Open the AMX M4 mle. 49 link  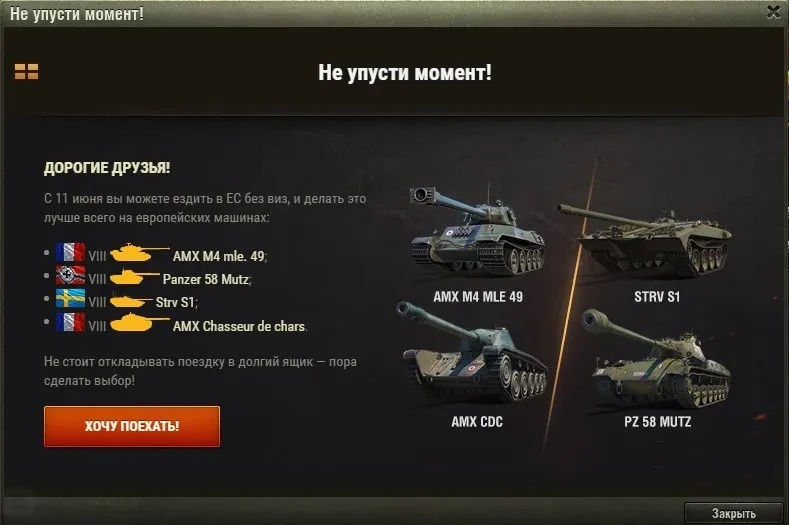(219, 256)
